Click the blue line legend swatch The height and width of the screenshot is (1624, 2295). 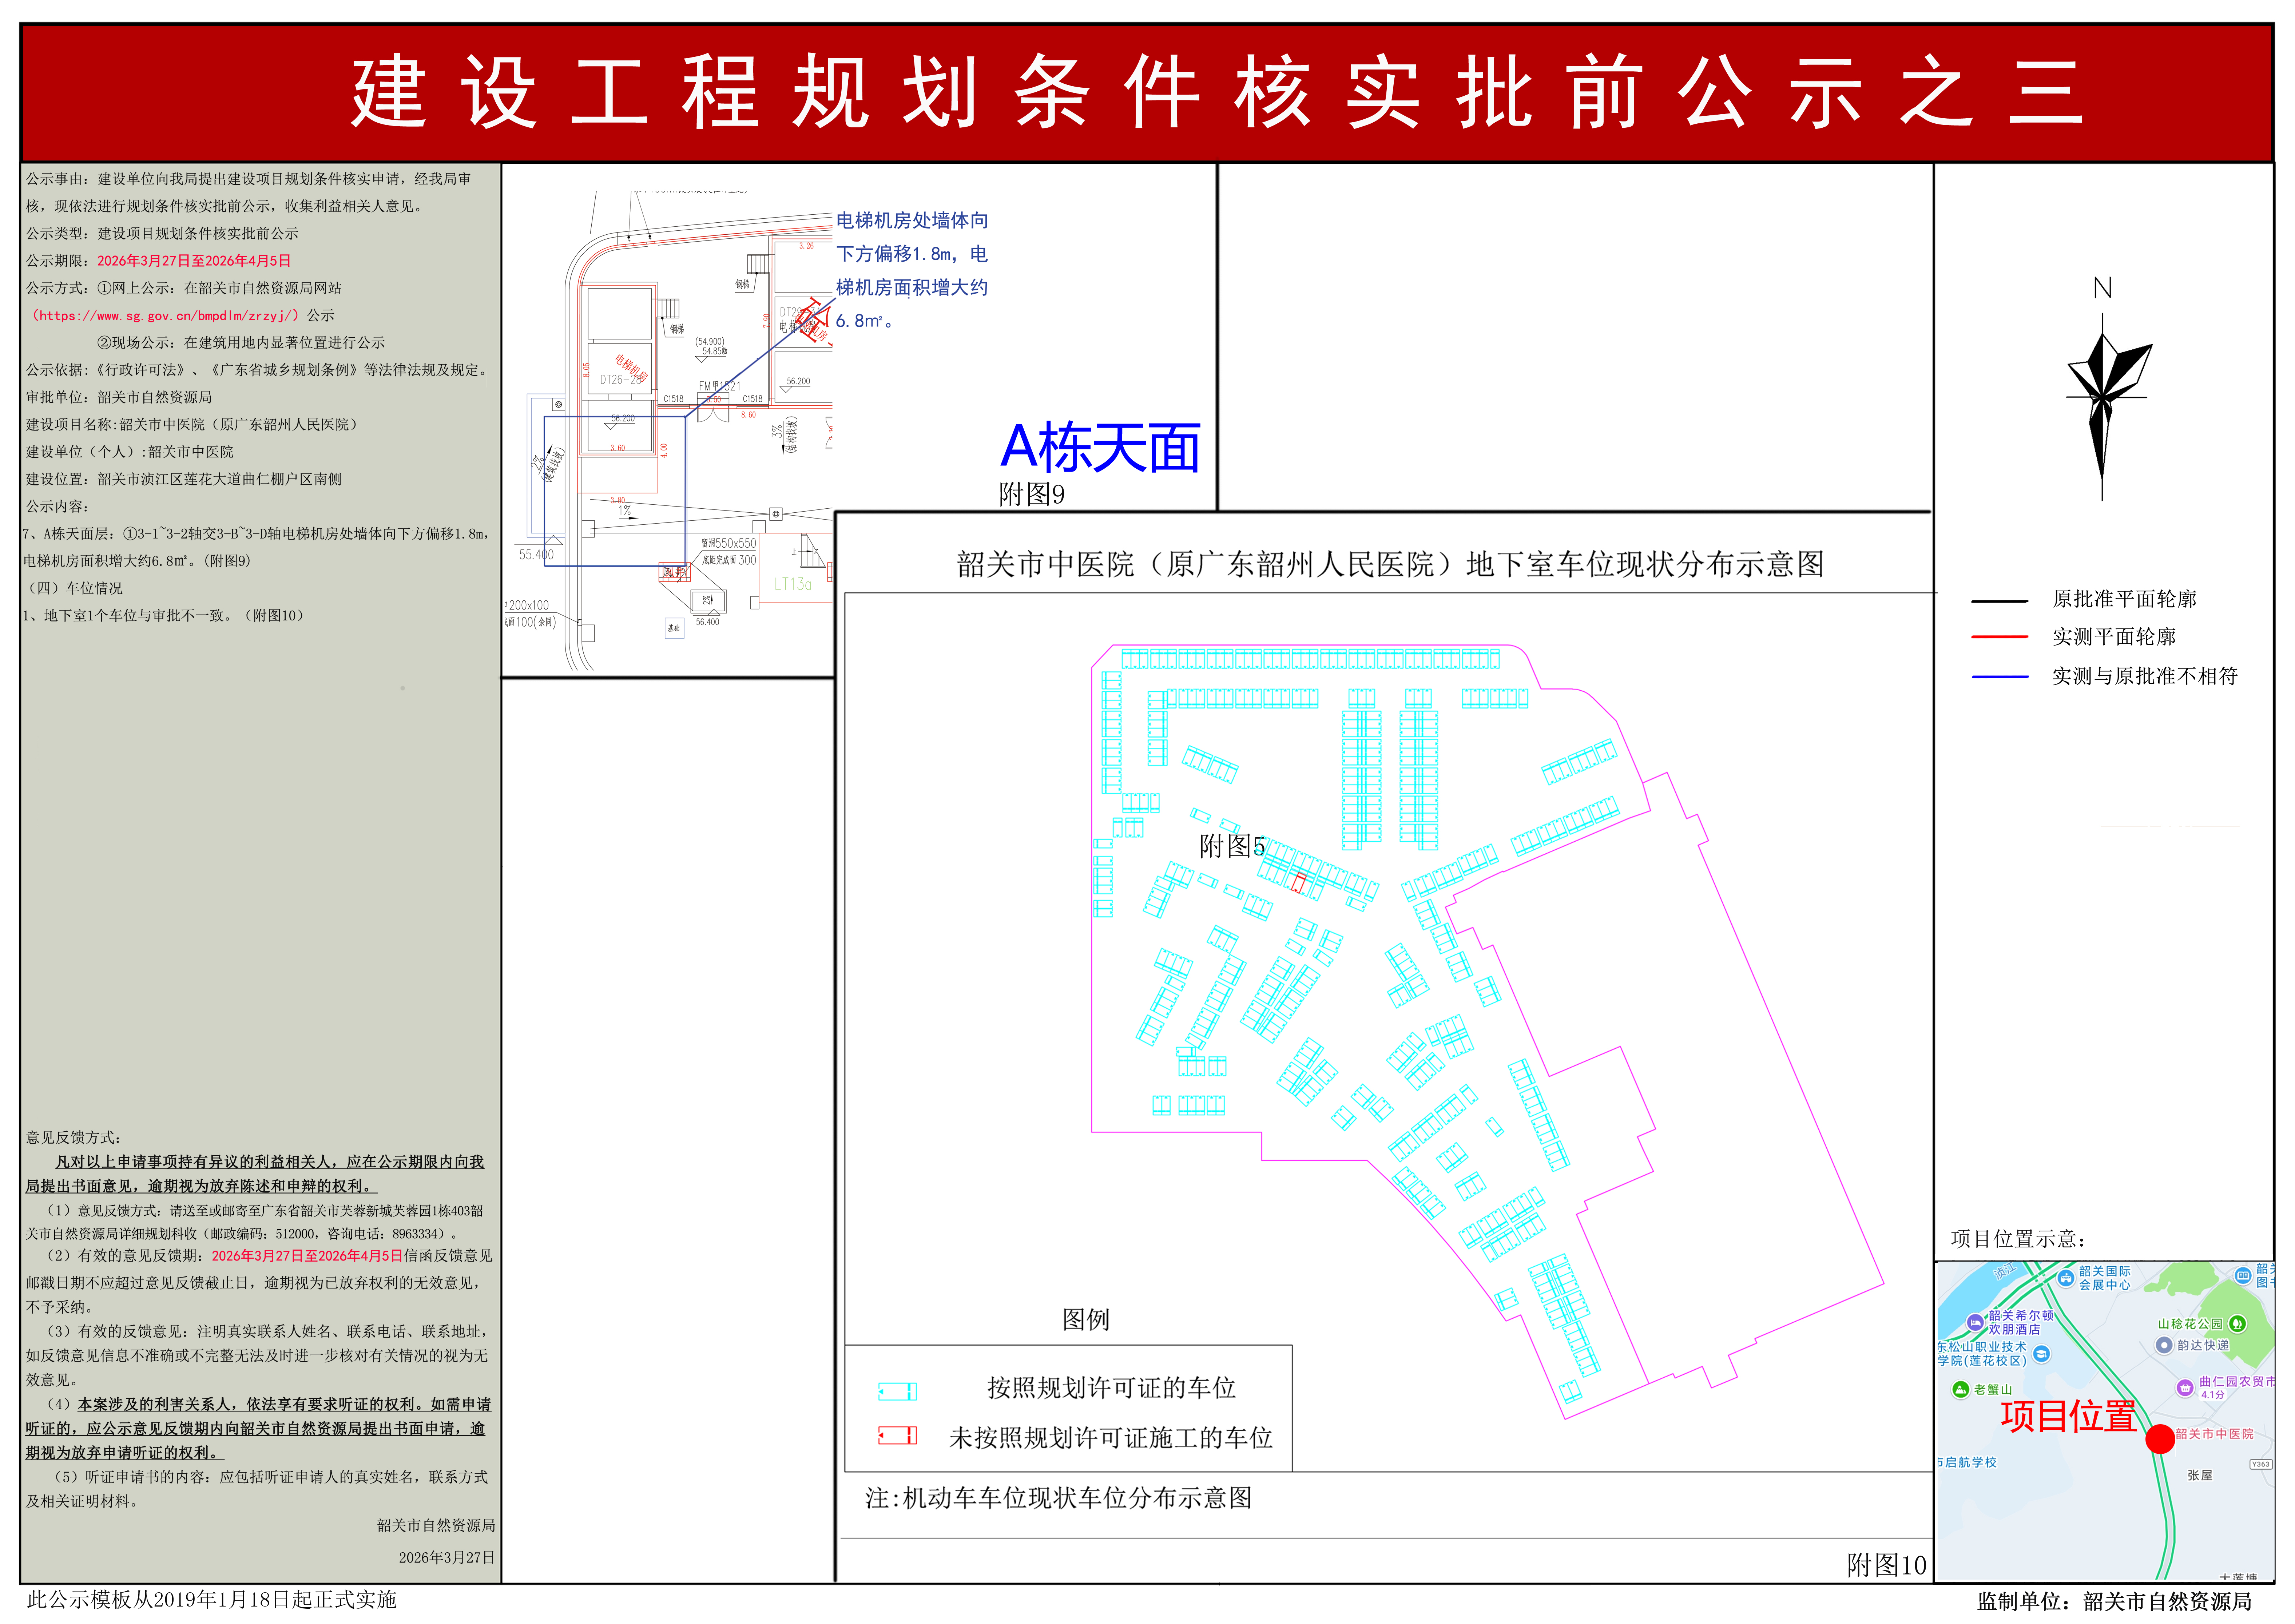coord(1999,677)
